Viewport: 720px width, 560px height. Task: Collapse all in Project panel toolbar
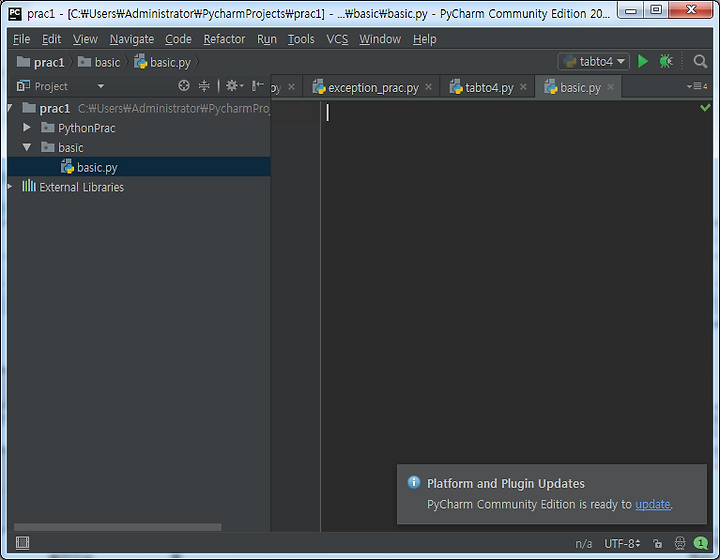tap(204, 86)
